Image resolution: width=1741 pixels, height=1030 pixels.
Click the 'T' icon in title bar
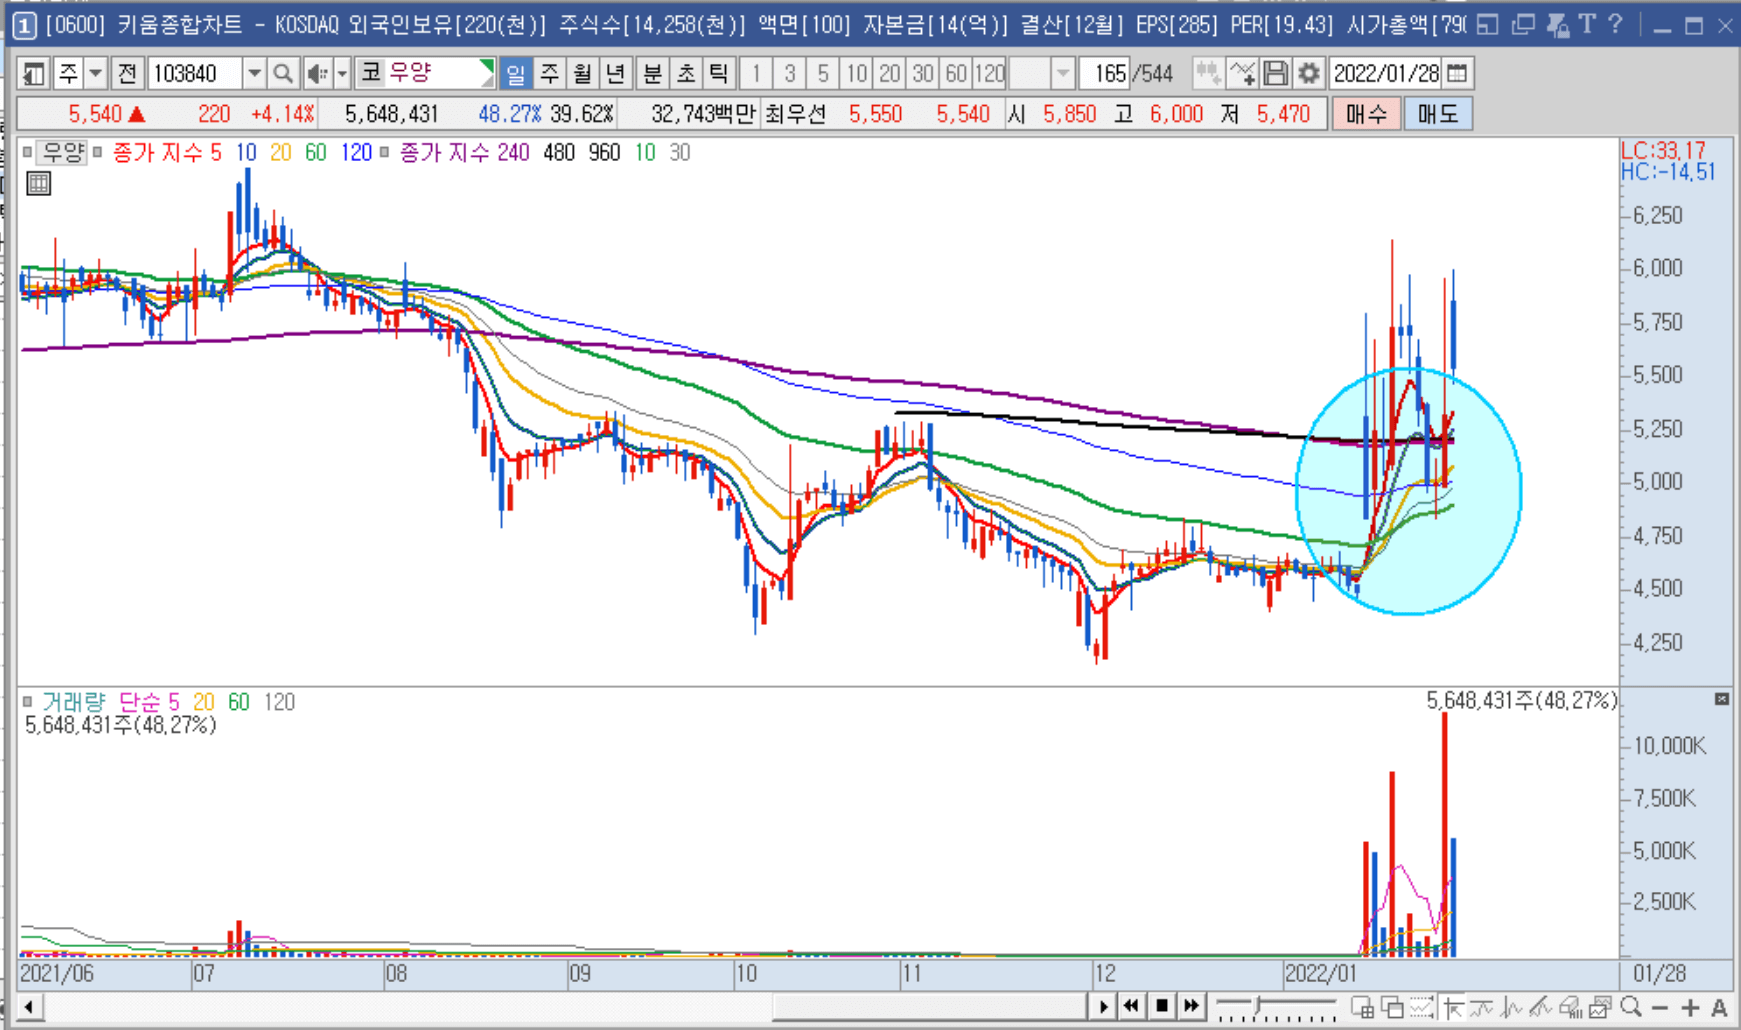pyautogui.click(x=1587, y=24)
